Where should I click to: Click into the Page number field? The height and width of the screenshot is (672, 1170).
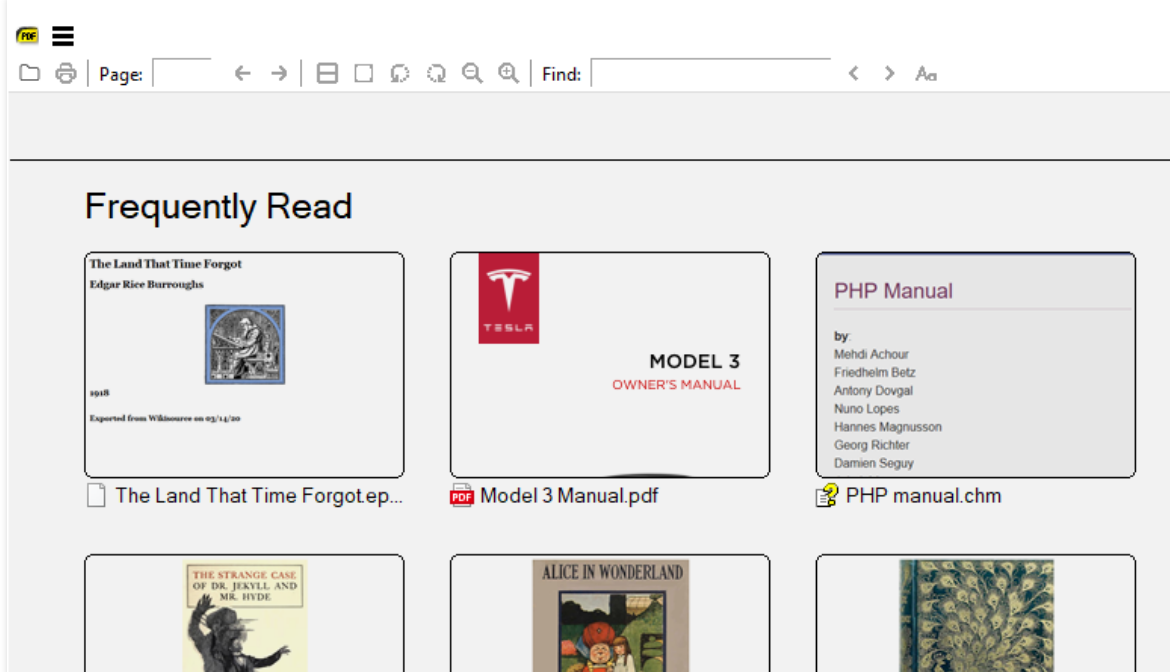182,73
